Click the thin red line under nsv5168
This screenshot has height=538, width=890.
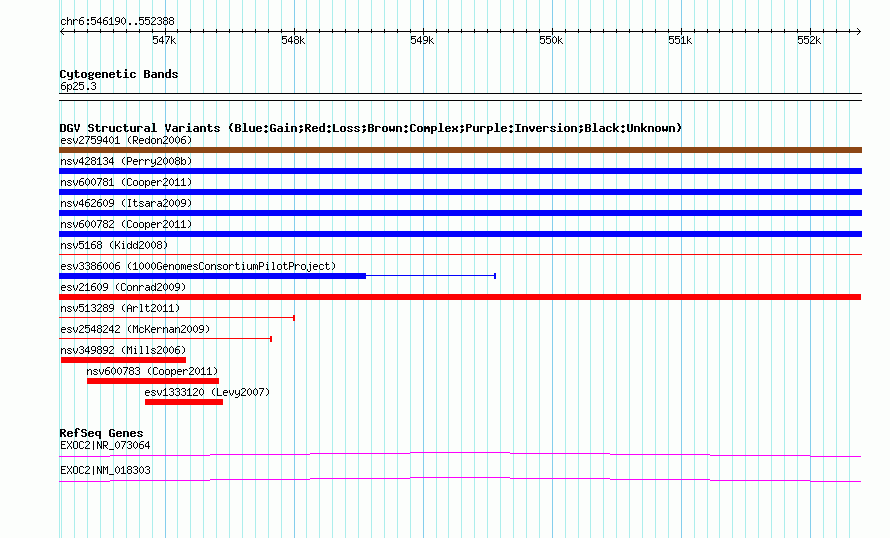tap(460, 254)
